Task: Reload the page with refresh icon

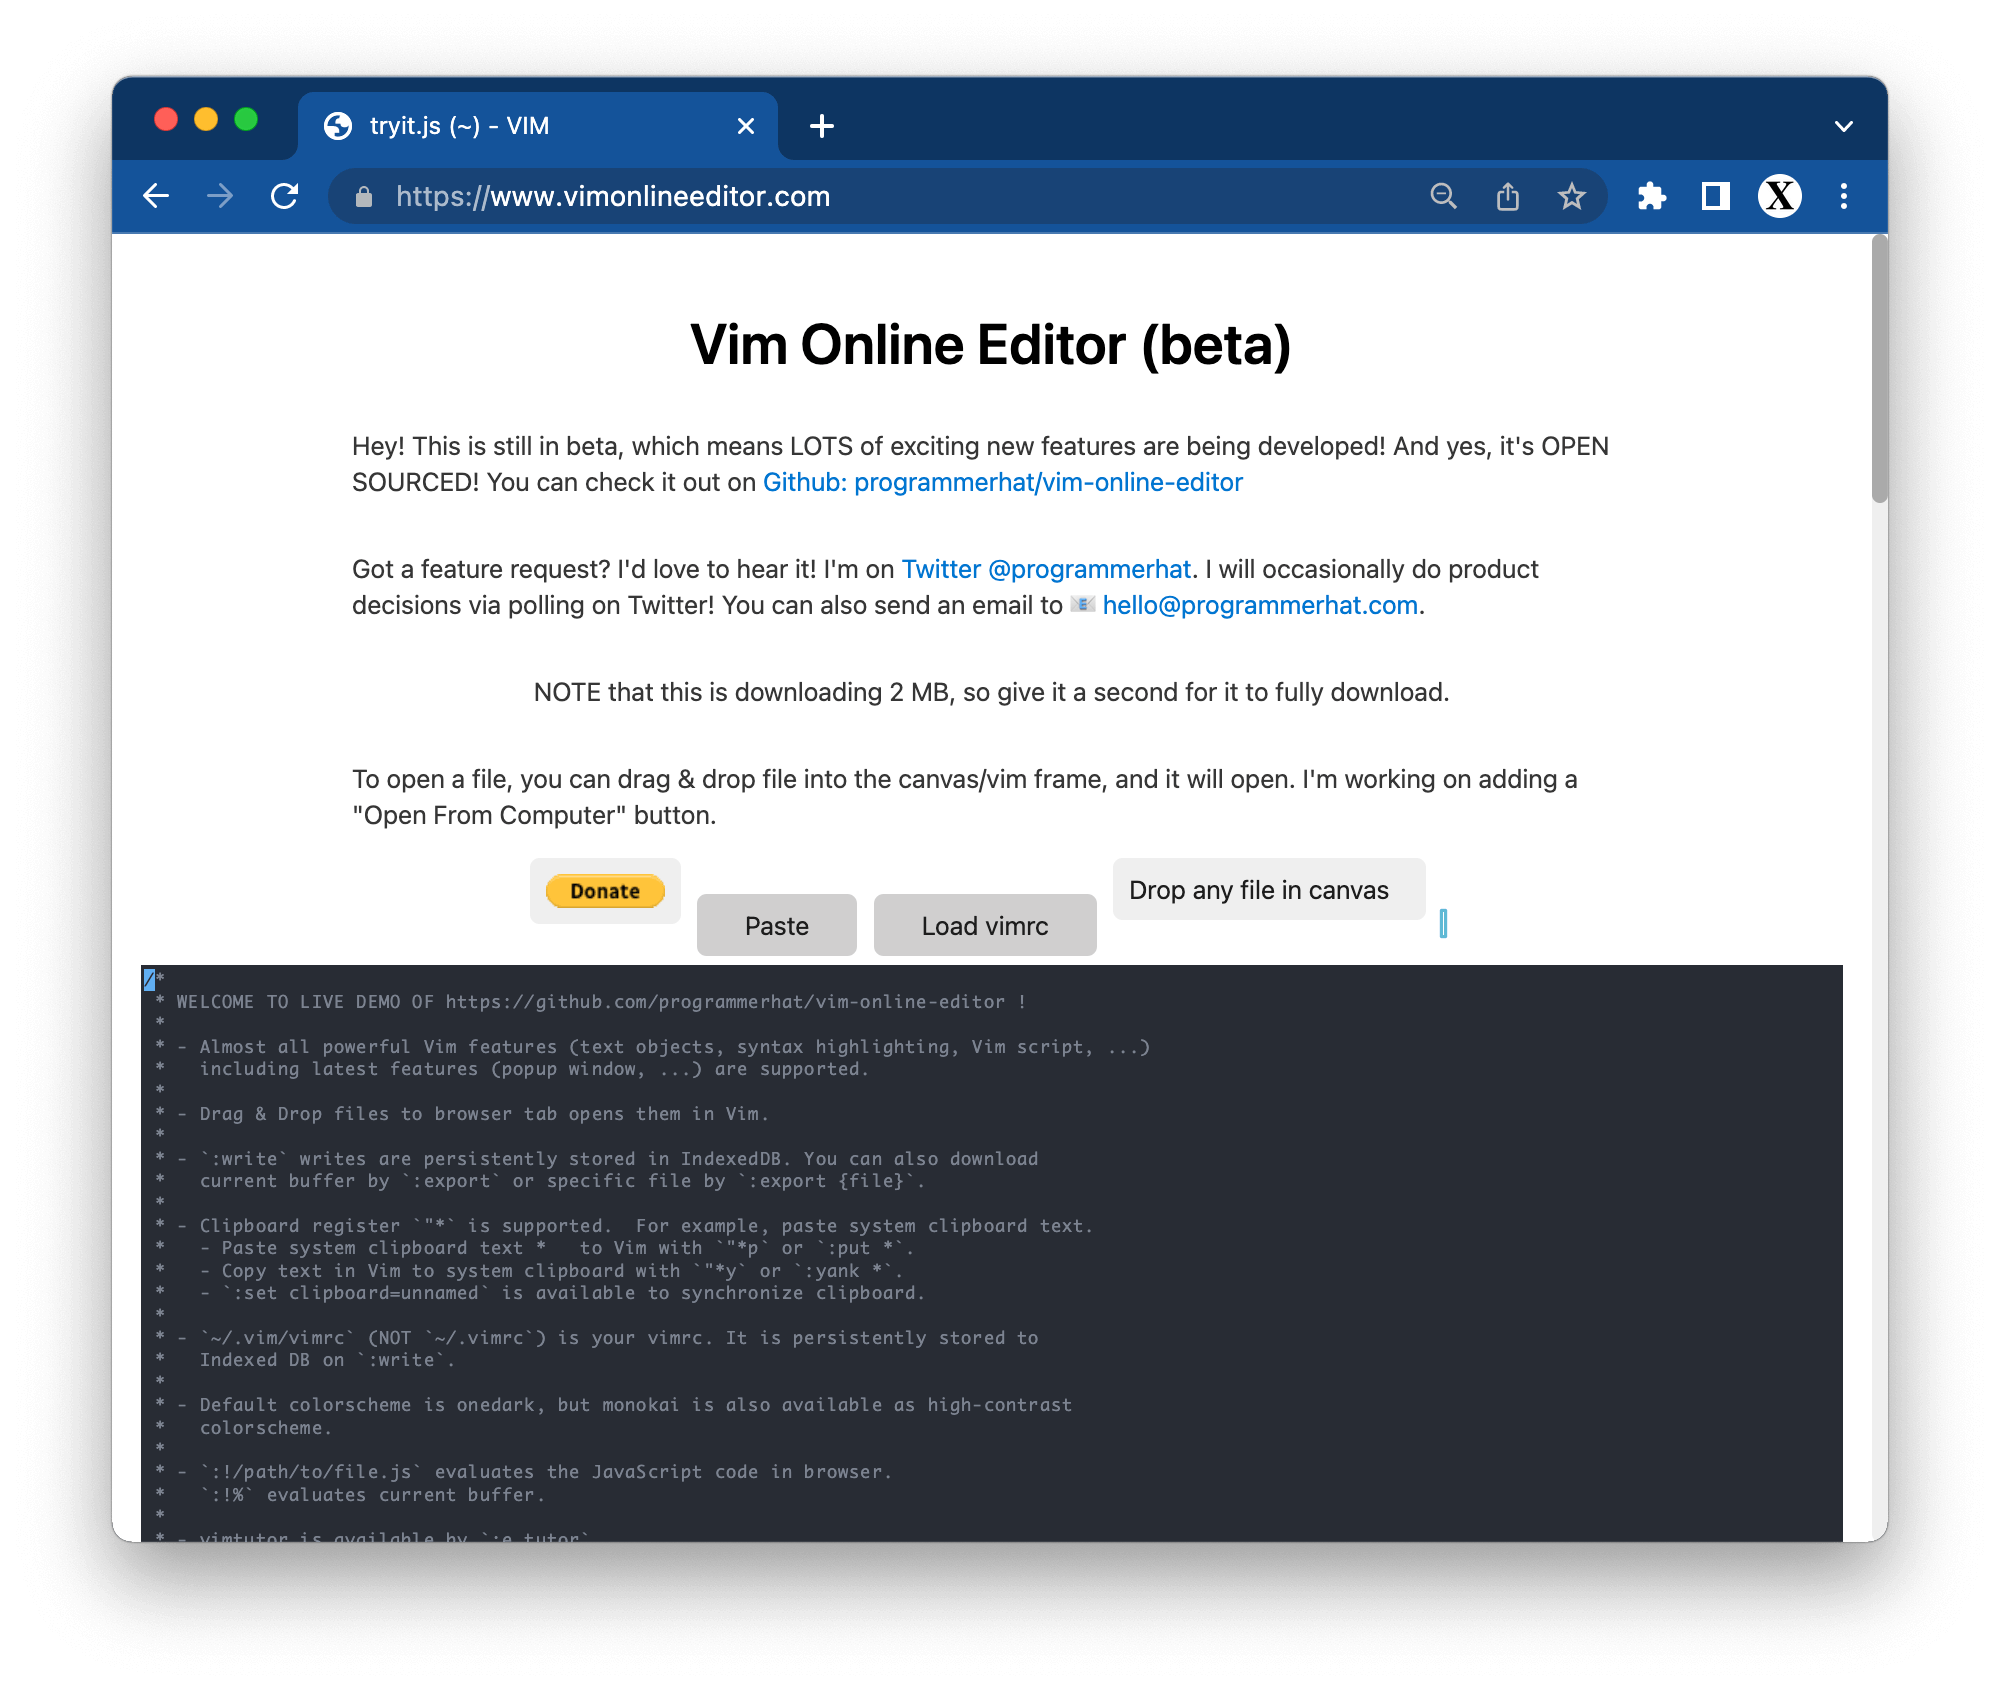Action: point(285,196)
